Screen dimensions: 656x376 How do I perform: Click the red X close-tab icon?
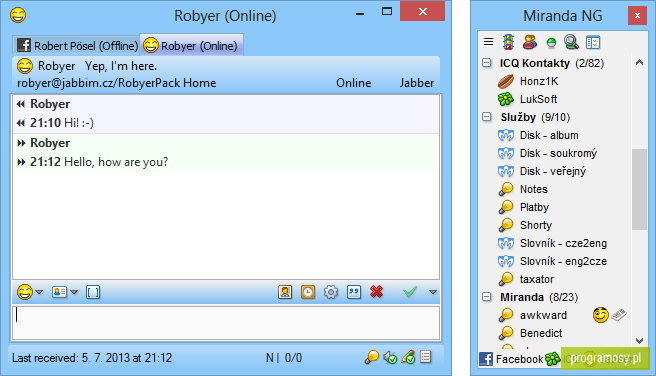[377, 292]
